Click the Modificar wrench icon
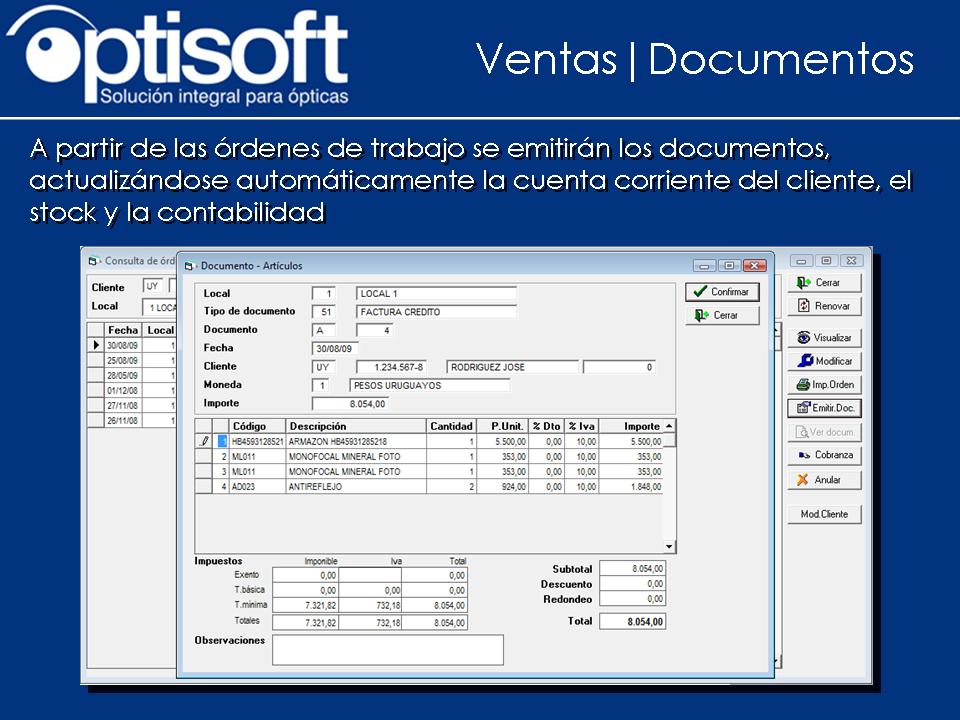Viewport: 960px width, 720px height. (804, 360)
